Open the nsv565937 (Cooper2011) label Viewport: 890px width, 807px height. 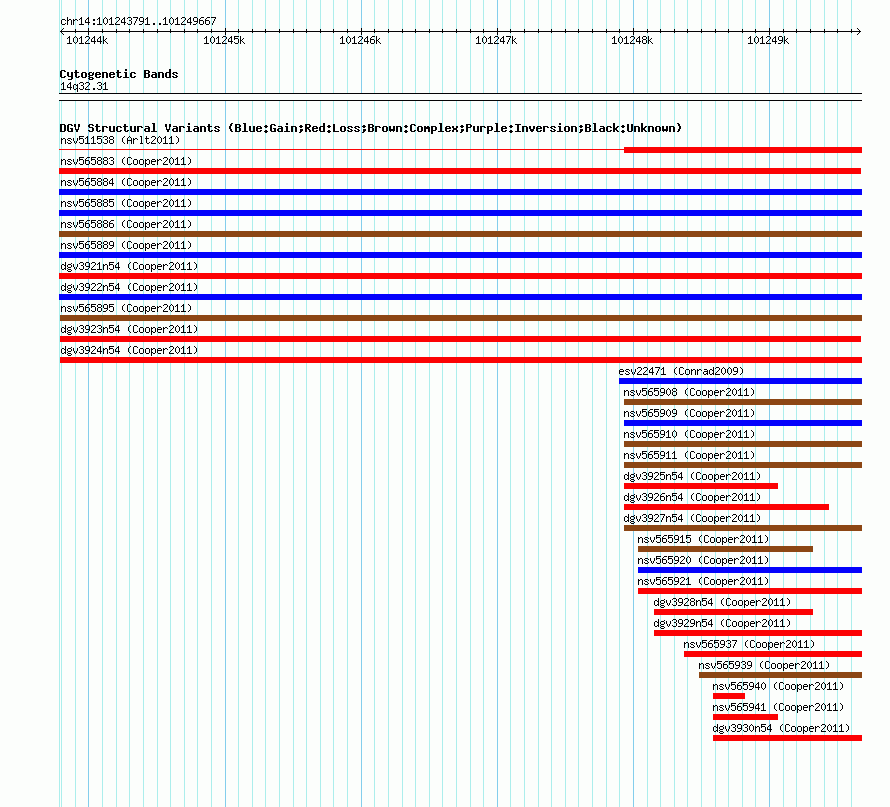pyautogui.click(x=749, y=644)
